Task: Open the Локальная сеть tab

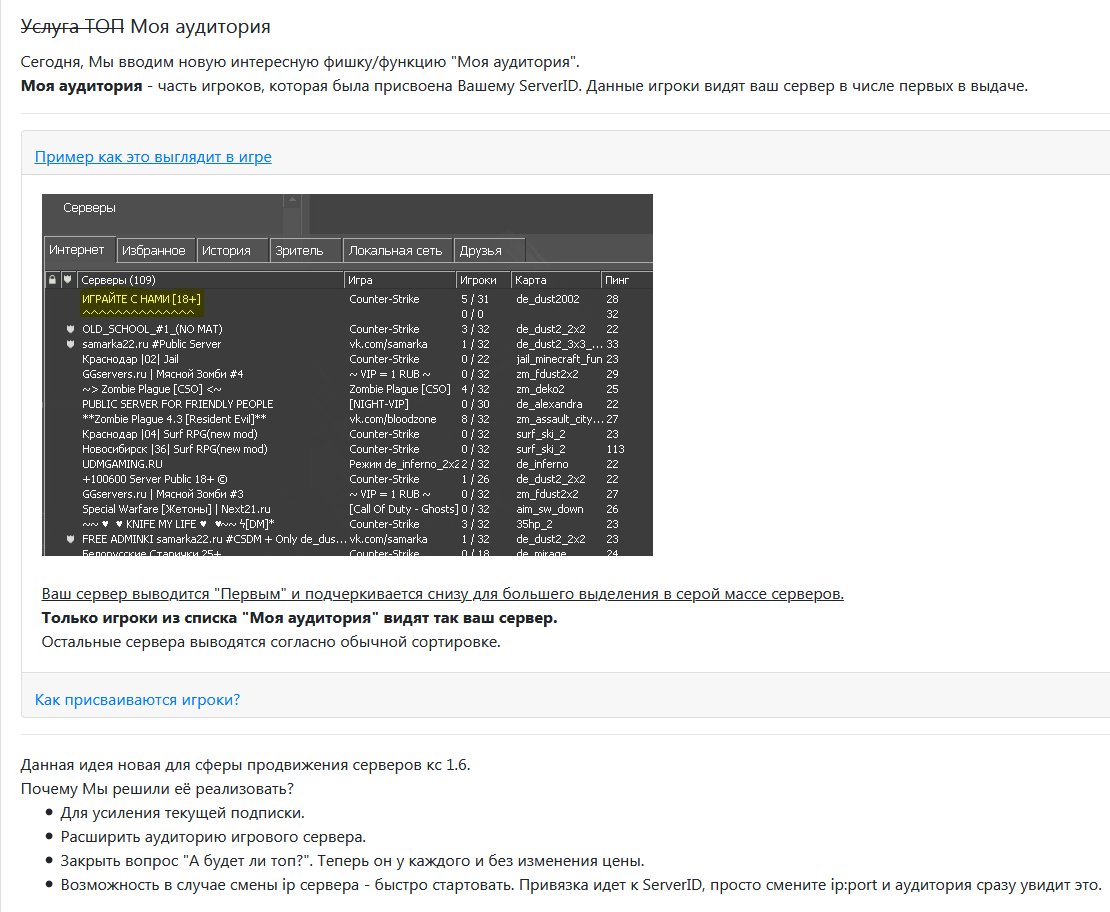Action: pyautogui.click(x=397, y=251)
